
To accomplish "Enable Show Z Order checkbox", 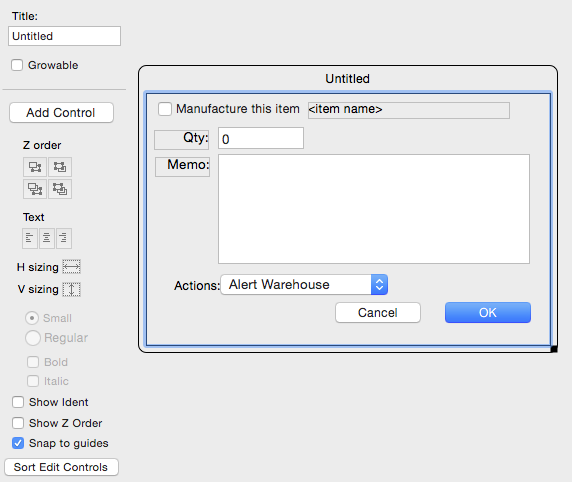I will coord(18,423).
